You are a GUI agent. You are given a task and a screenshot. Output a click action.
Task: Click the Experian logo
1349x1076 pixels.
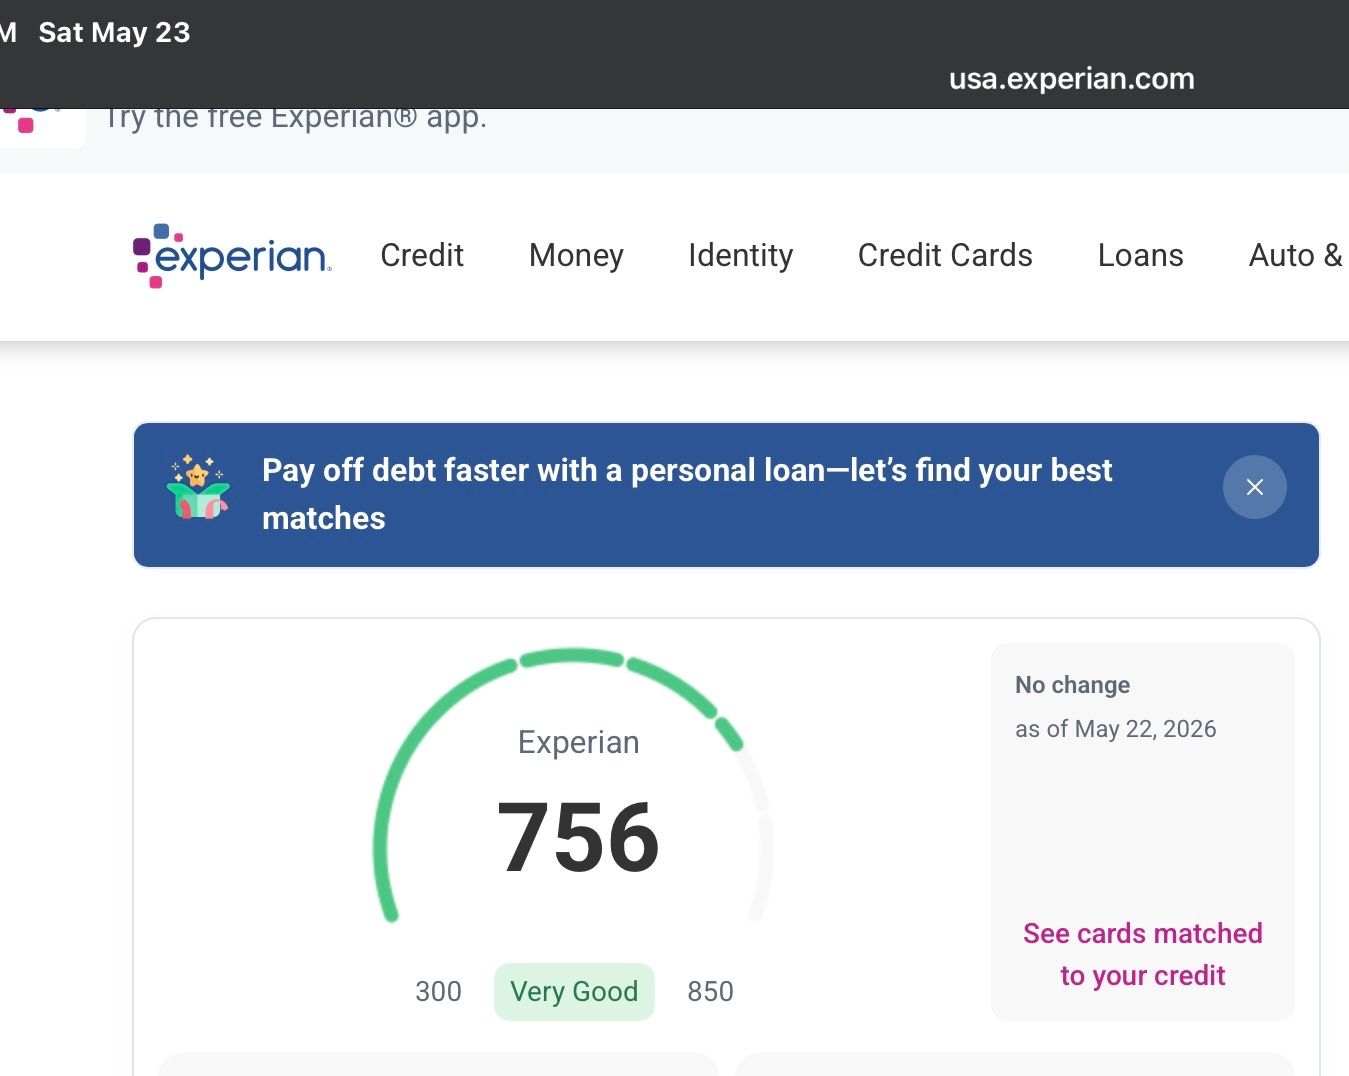[232, 256]
